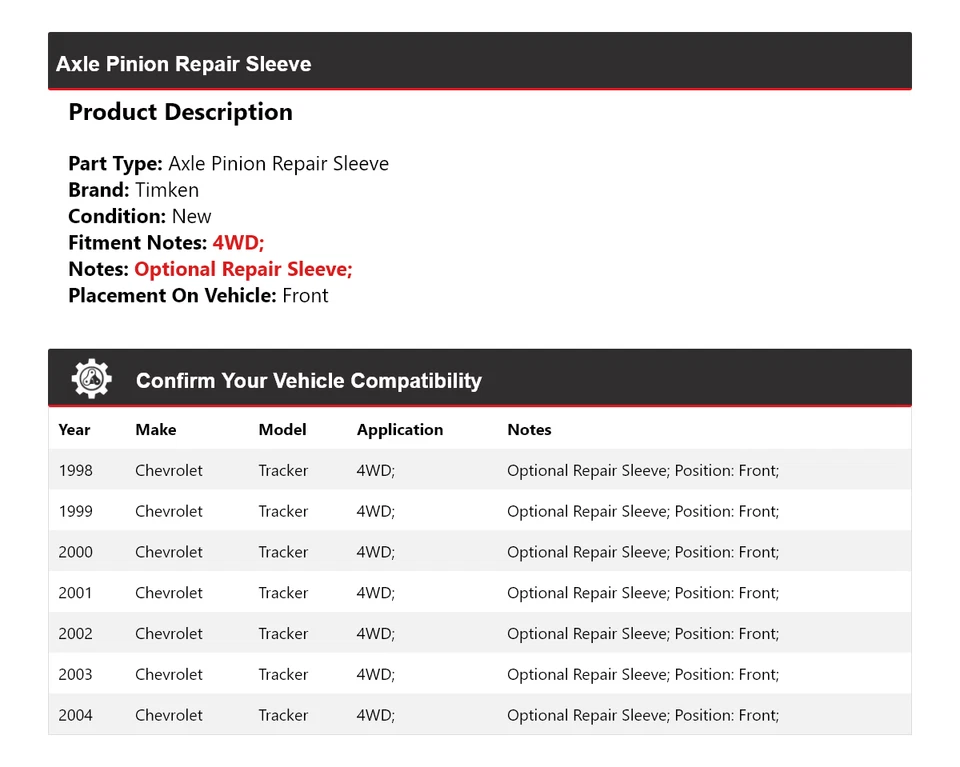
Task: Click the red Optional Repair Sleeve note
Action: (243, 269)
